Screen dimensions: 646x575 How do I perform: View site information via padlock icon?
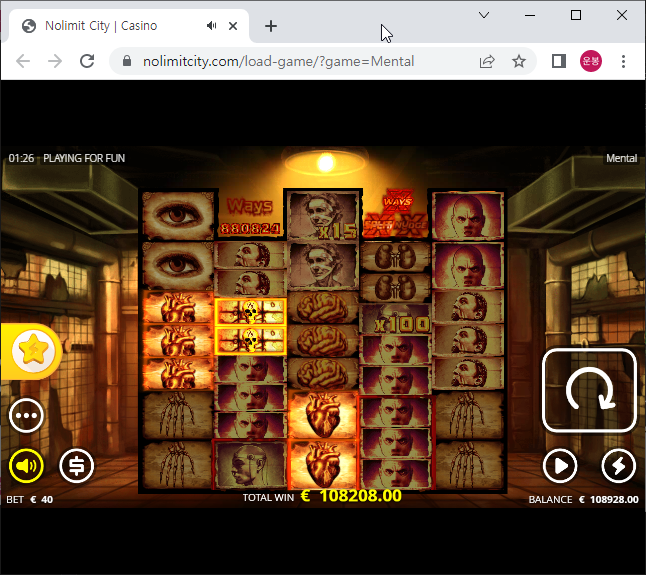tap(127, 61)
